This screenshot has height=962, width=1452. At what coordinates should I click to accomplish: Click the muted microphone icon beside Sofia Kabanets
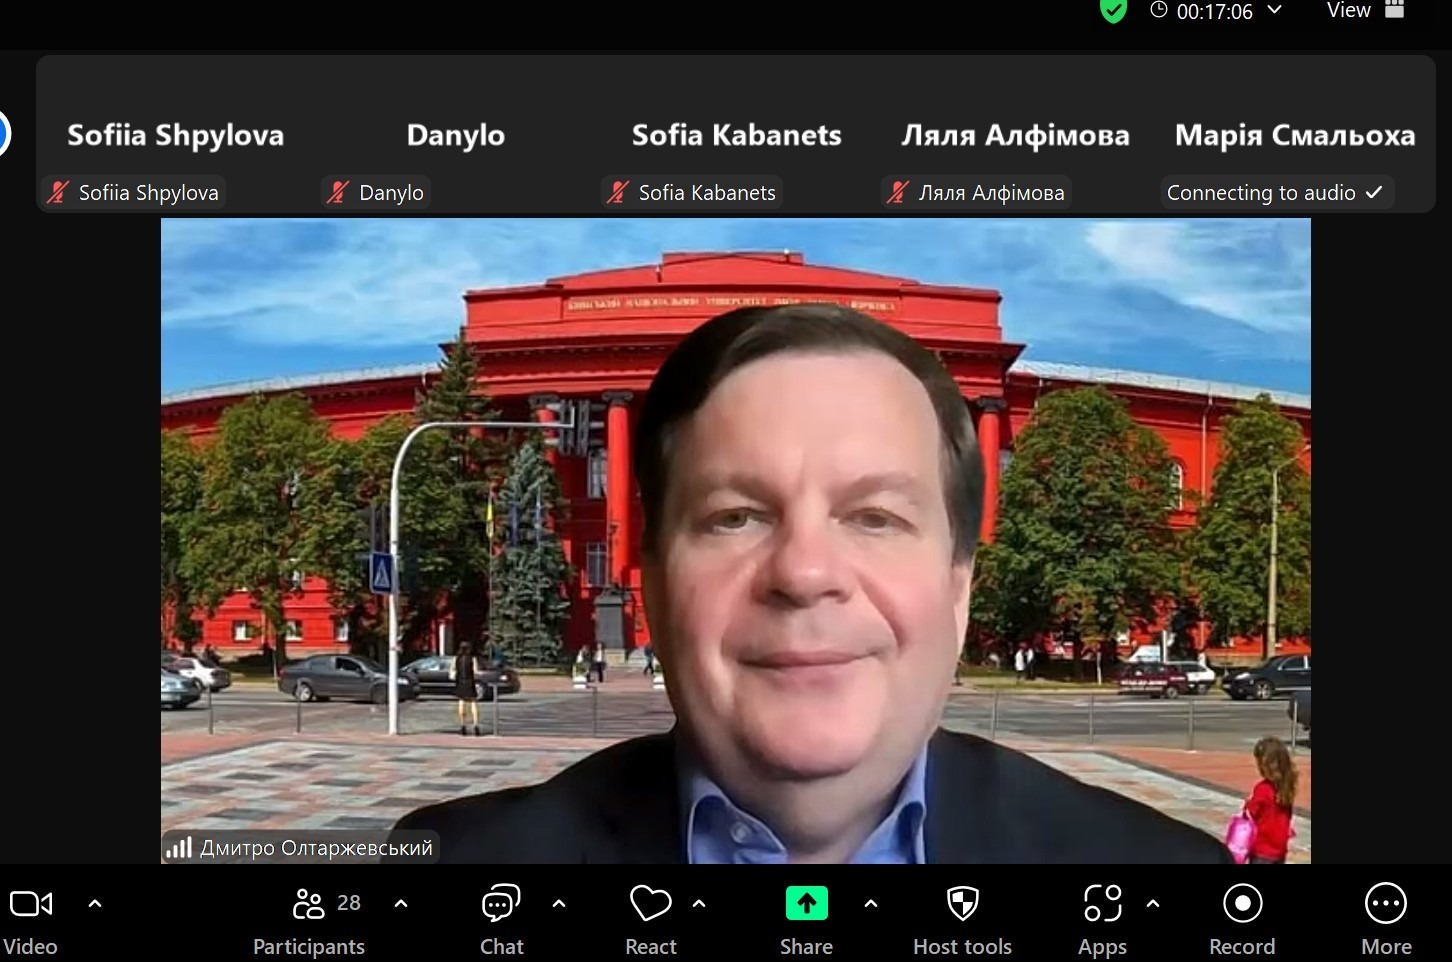(619, 192)
